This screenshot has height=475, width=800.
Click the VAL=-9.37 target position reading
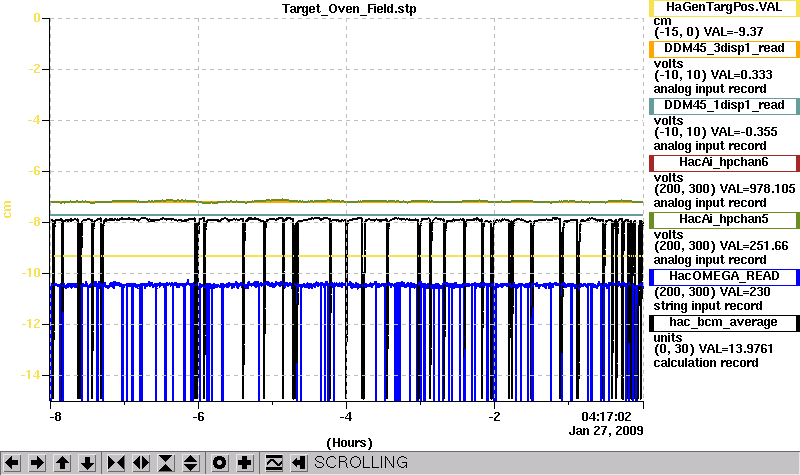point(733,32)
